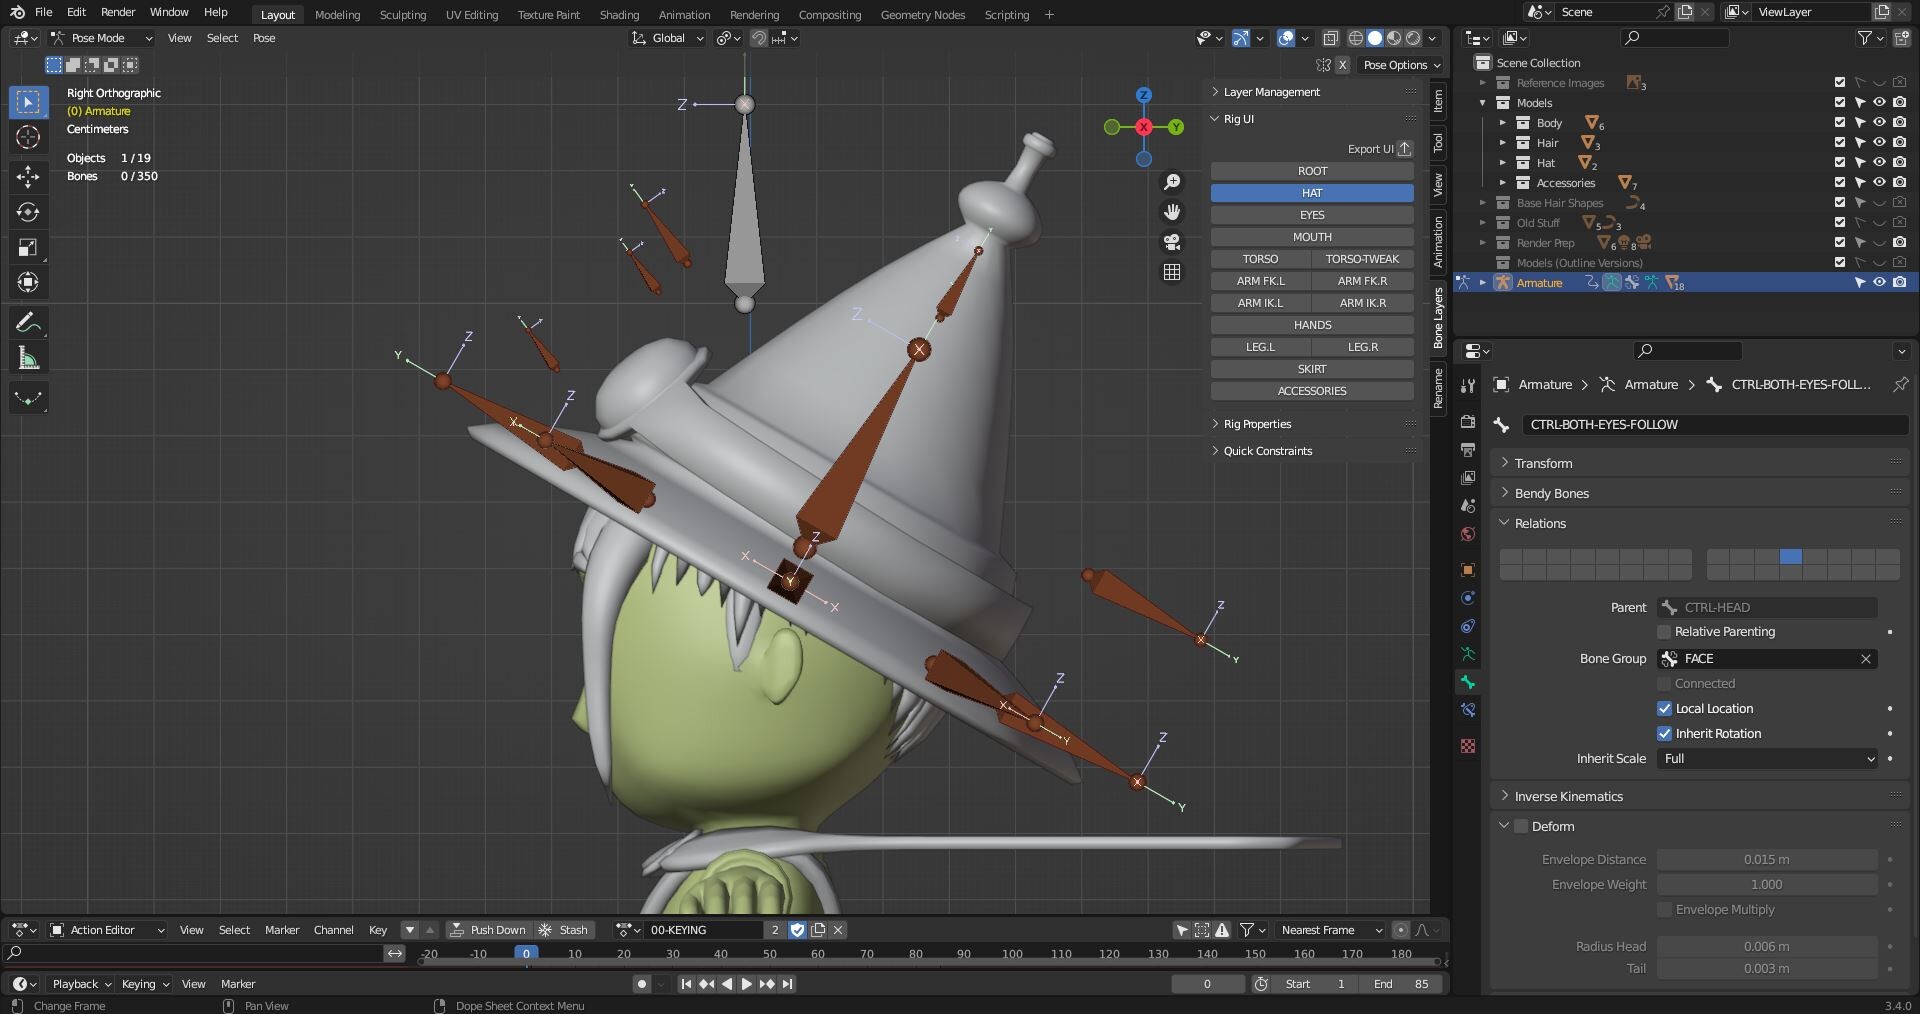The height and width of the screenshot is (1014, 1920).
Task: Select the Rotate tool
Action: 28,211
